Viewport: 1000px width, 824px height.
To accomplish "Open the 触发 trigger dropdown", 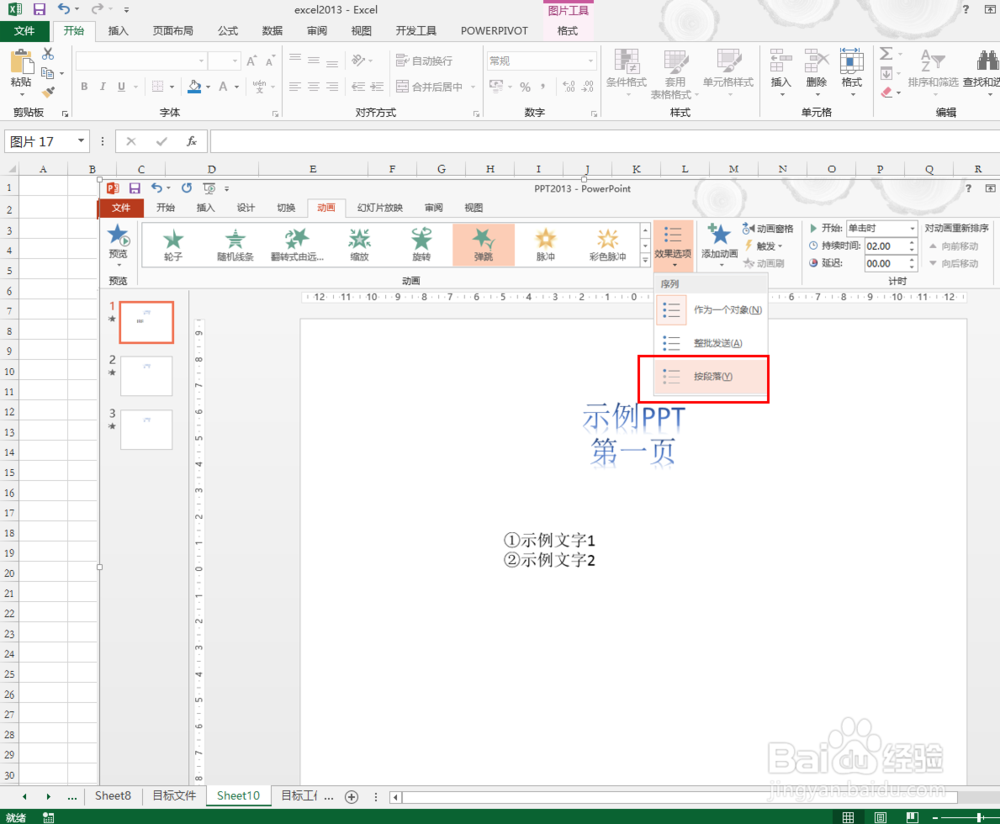I will (763, 246).
